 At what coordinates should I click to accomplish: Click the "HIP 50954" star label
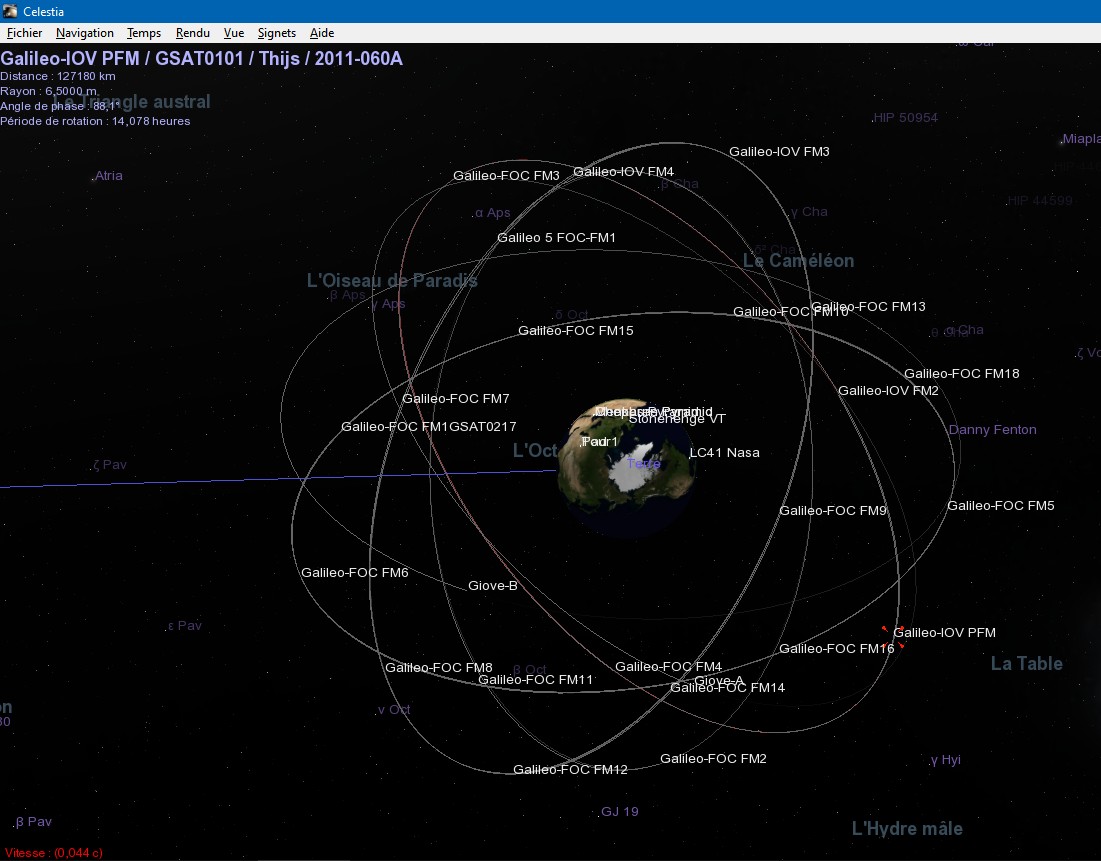(905, 118)
